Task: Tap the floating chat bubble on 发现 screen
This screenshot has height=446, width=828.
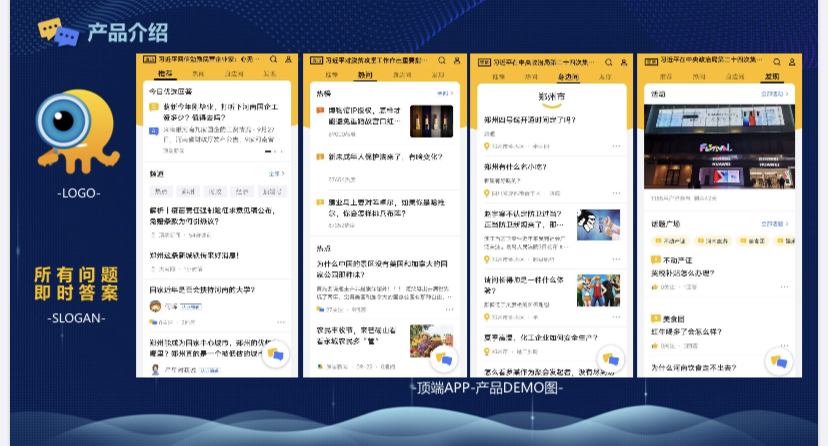Action: [778, 362]
